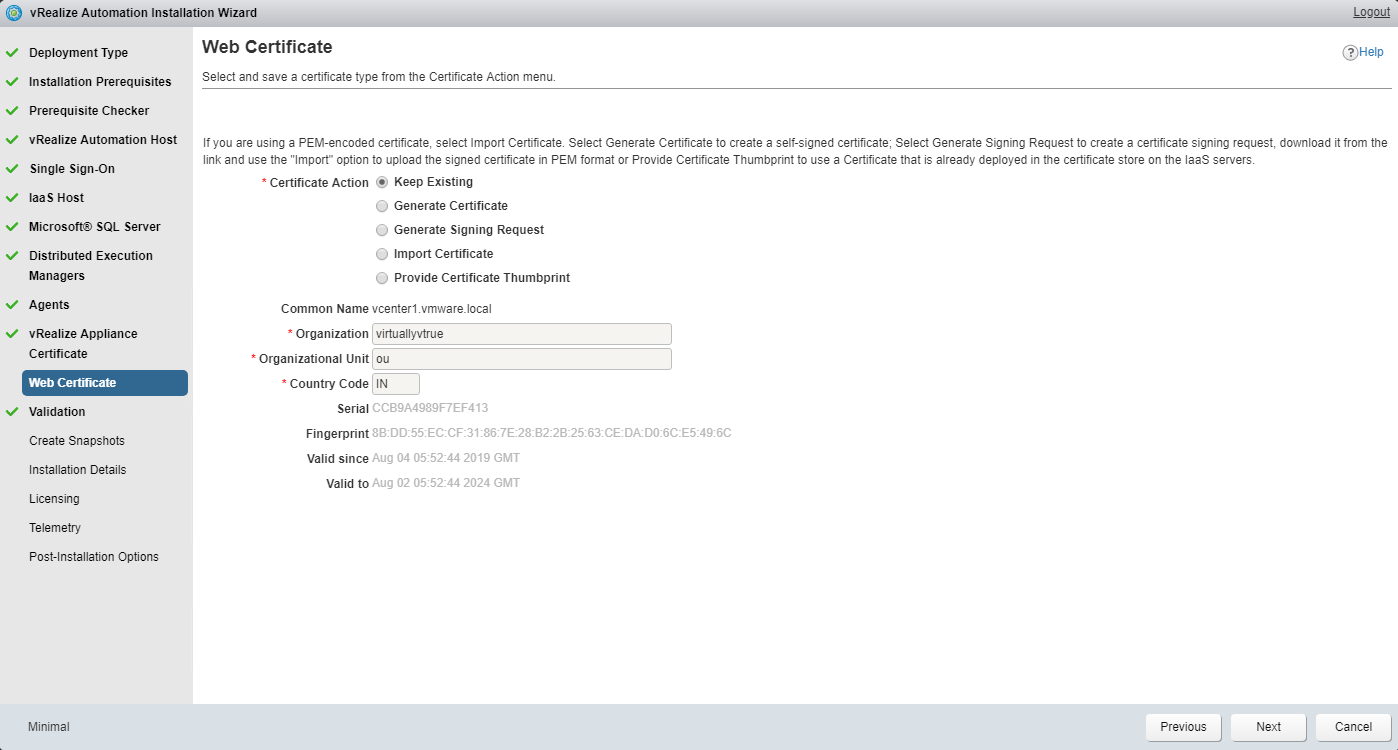Select Generate Signing Request radio button
Viewport: 1398px width, 750px height.
381,230
